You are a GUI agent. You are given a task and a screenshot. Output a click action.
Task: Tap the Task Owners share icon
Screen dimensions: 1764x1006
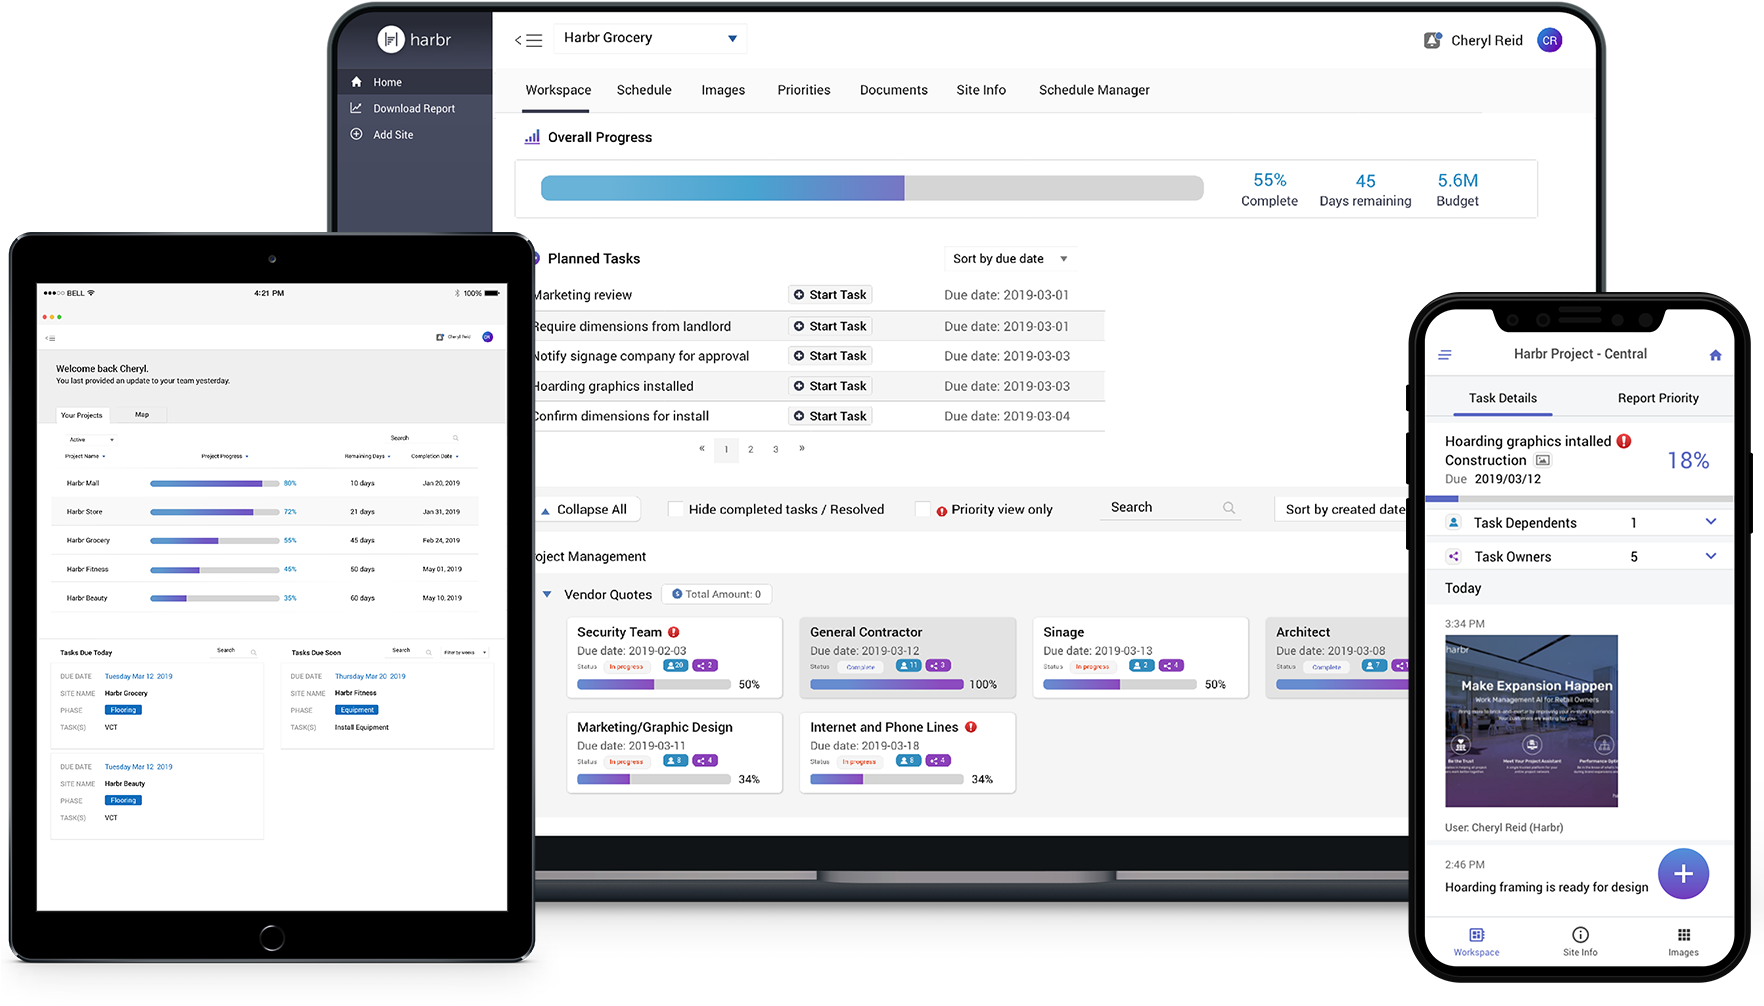(x=1454, y=556)
